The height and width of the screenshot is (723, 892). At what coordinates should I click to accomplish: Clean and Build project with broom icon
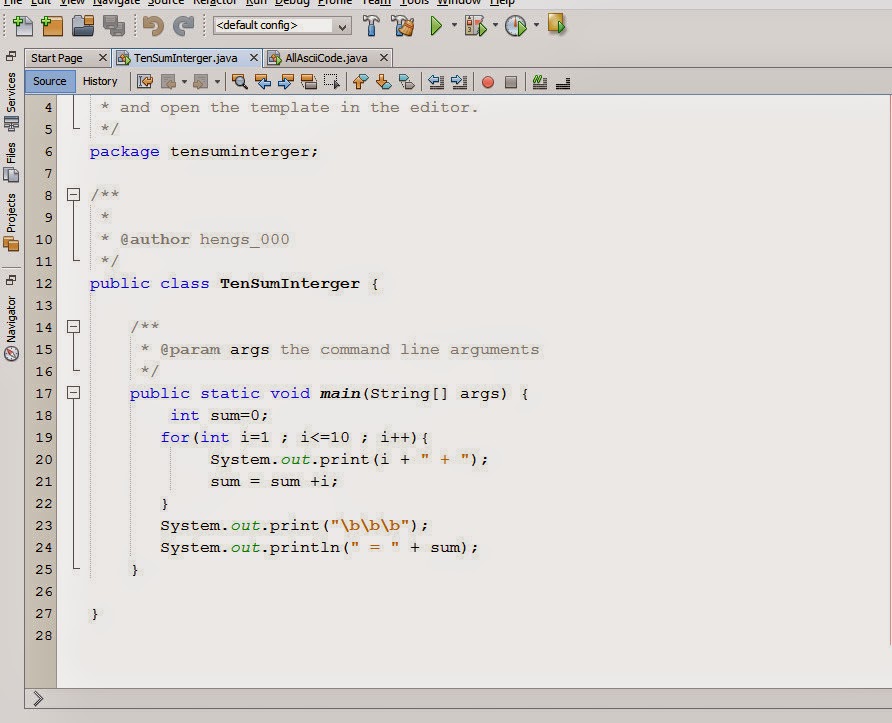403,26
